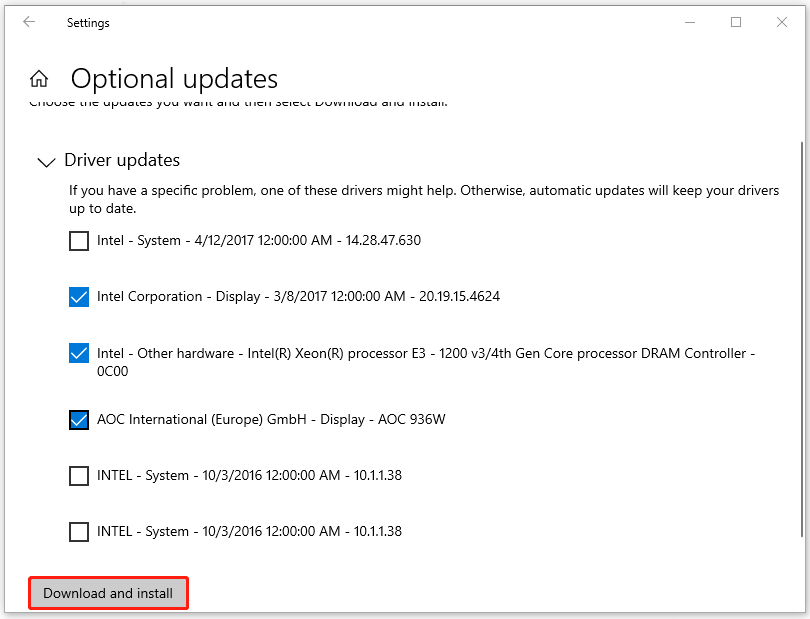Click the home icon near Optional updates
The height and width of the screenshot is (619, 810).
point(38,78)
